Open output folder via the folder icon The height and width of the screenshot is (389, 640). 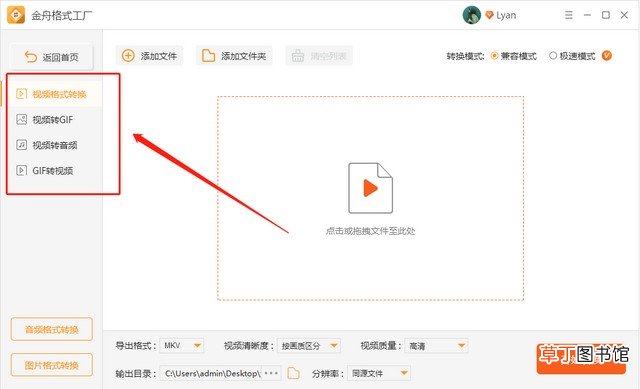(x=293, y=373)
